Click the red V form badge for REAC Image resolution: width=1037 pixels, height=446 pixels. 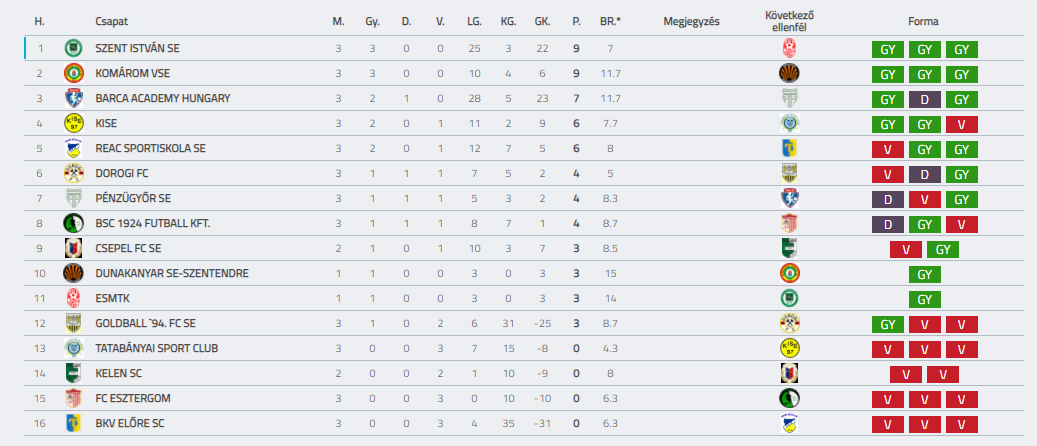[888, 149]
